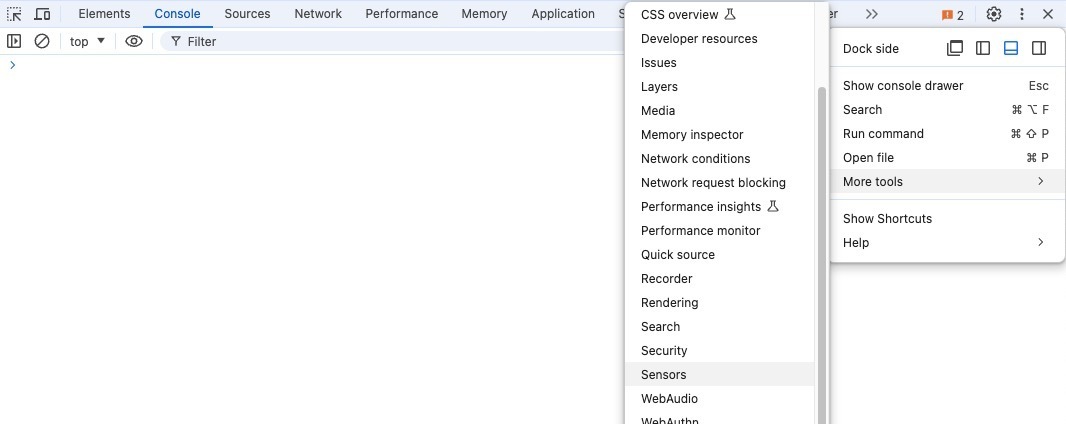The image size is (1066, 424).
Task: Expand the more tabs chevron
Action: pyautogui.click(x=872, y=14)
